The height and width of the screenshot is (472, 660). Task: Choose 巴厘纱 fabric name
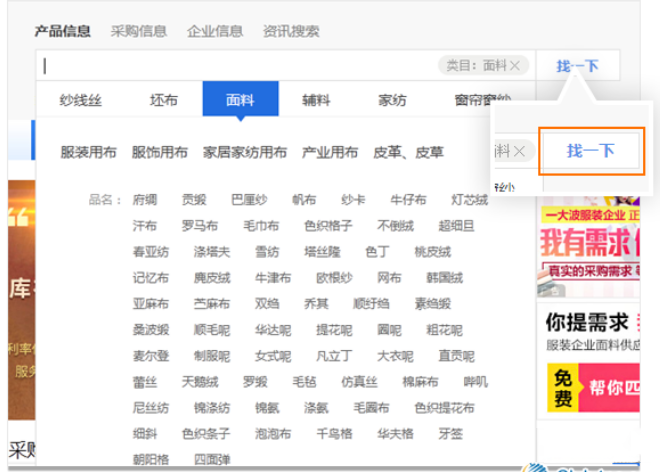point(249,200)
